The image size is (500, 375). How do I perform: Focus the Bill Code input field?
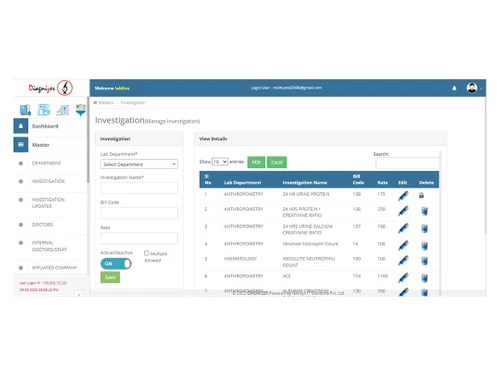pos(139,213)
